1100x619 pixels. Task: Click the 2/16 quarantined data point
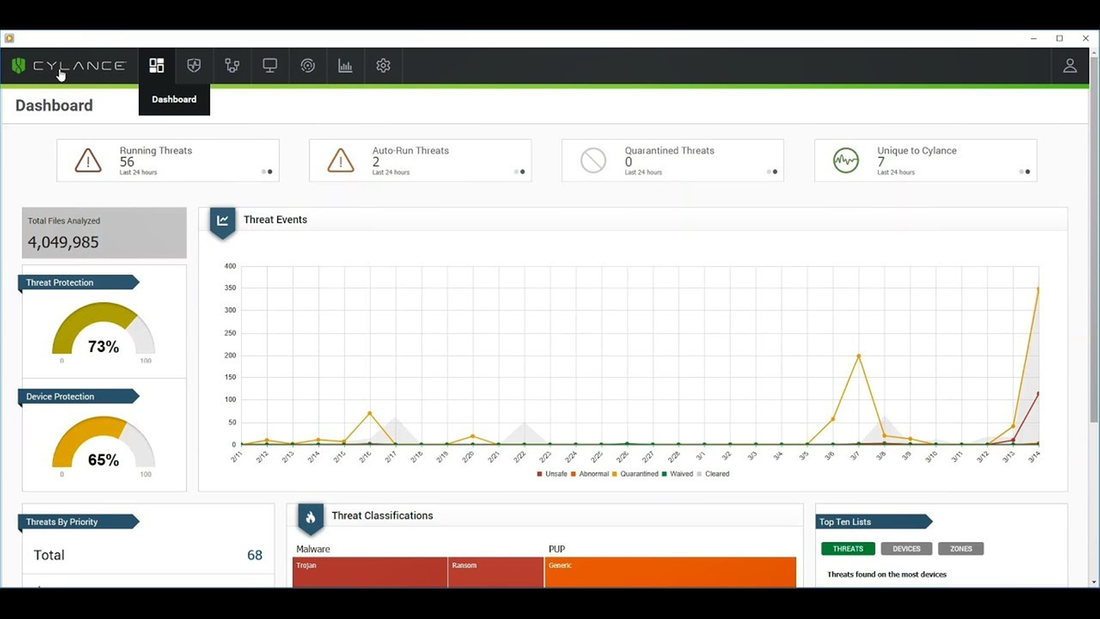[x=370, y=413]
